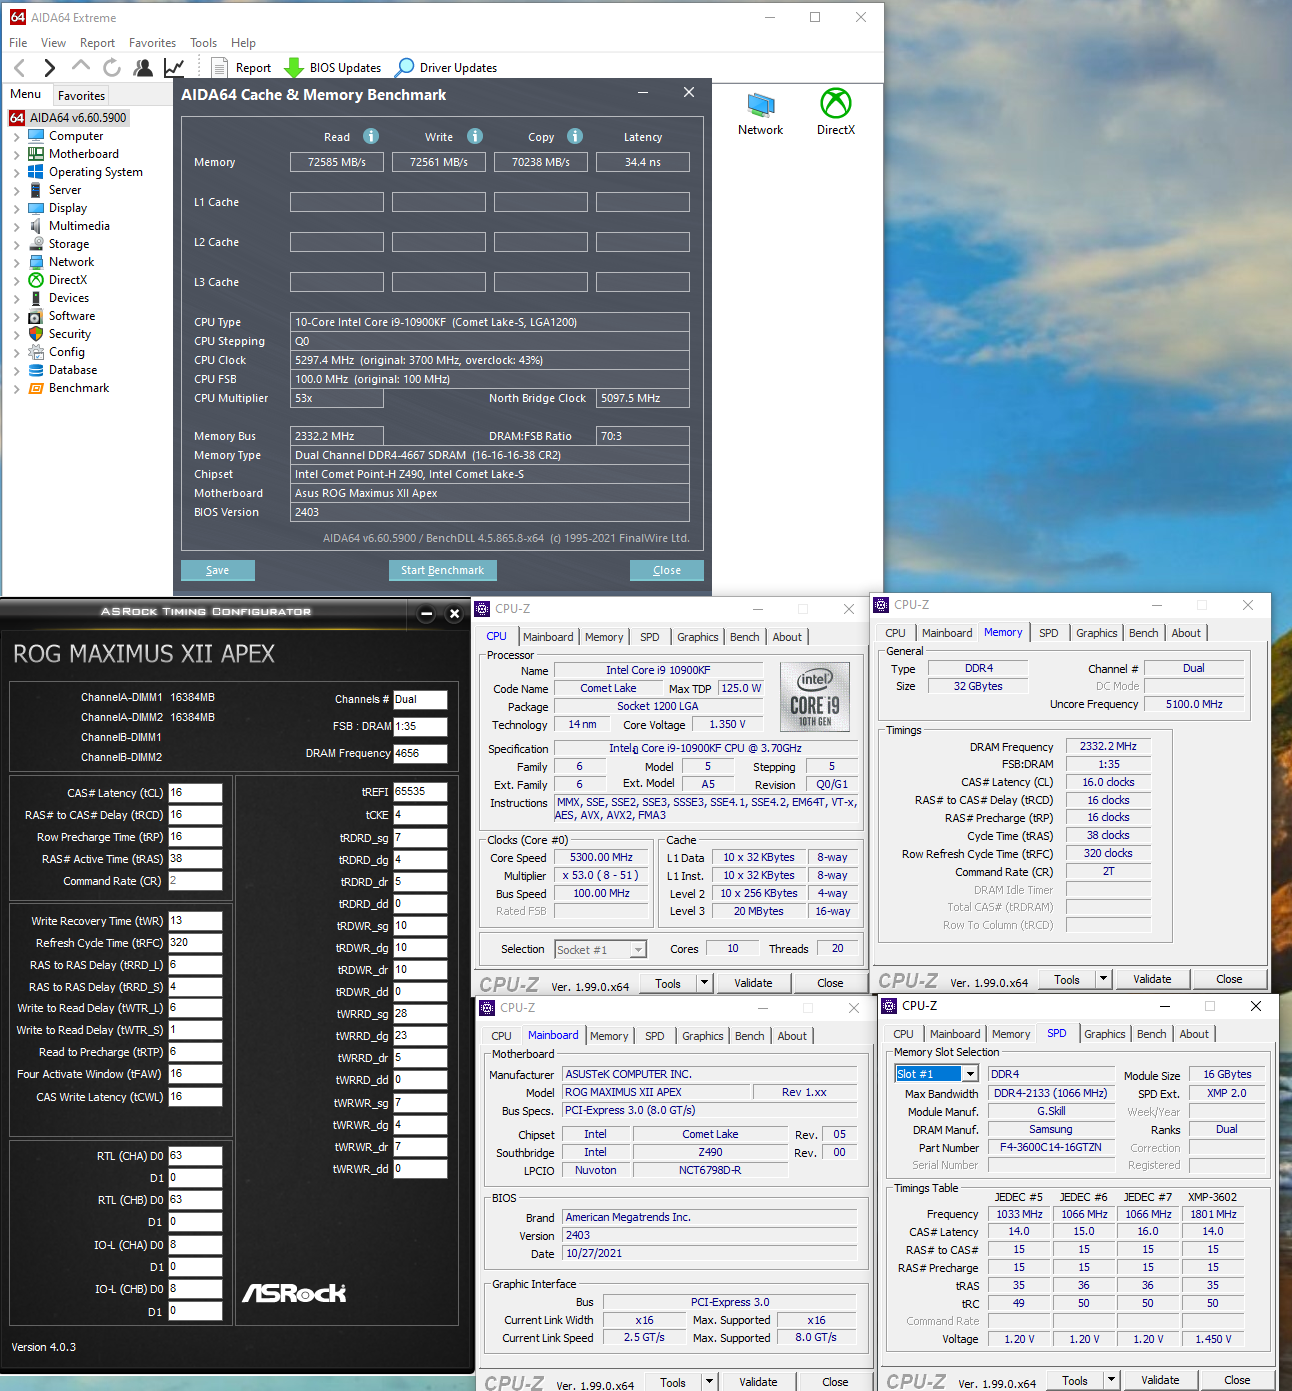
Task: Open the Selection Socket #1 dropdown in CPU-Z
Action: 601,950
